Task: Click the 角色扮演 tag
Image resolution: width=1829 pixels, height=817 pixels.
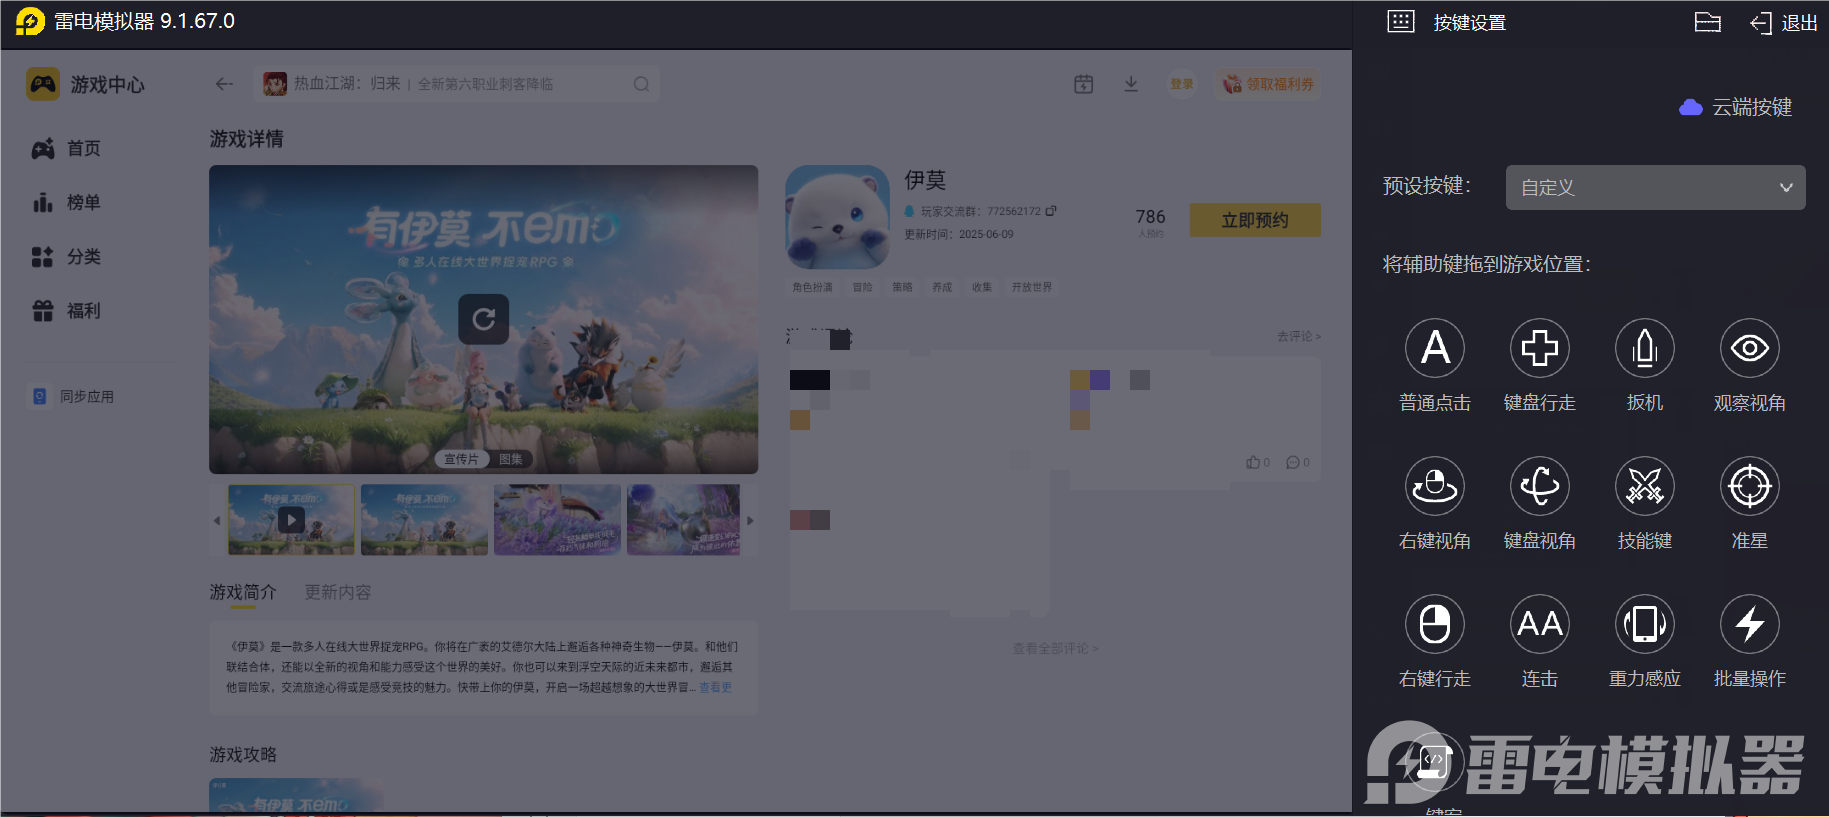Action: (812, 287)
